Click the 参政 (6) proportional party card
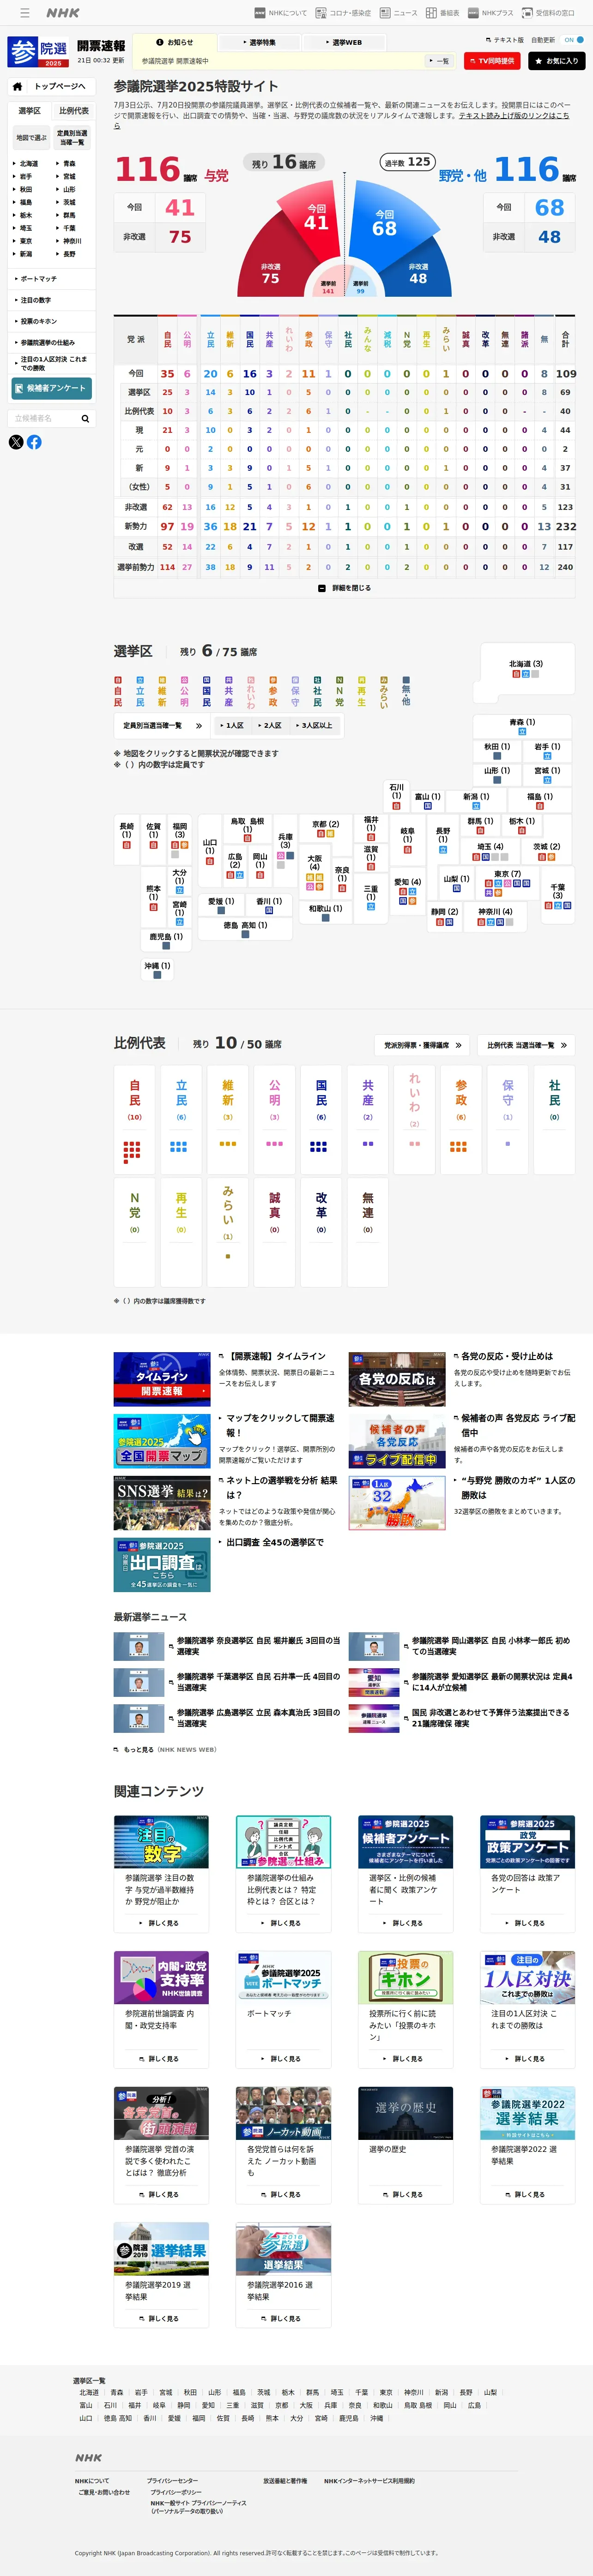The width and height of the screenshot is (593, 2576). pyautogui.click(x=461, y=1120)
